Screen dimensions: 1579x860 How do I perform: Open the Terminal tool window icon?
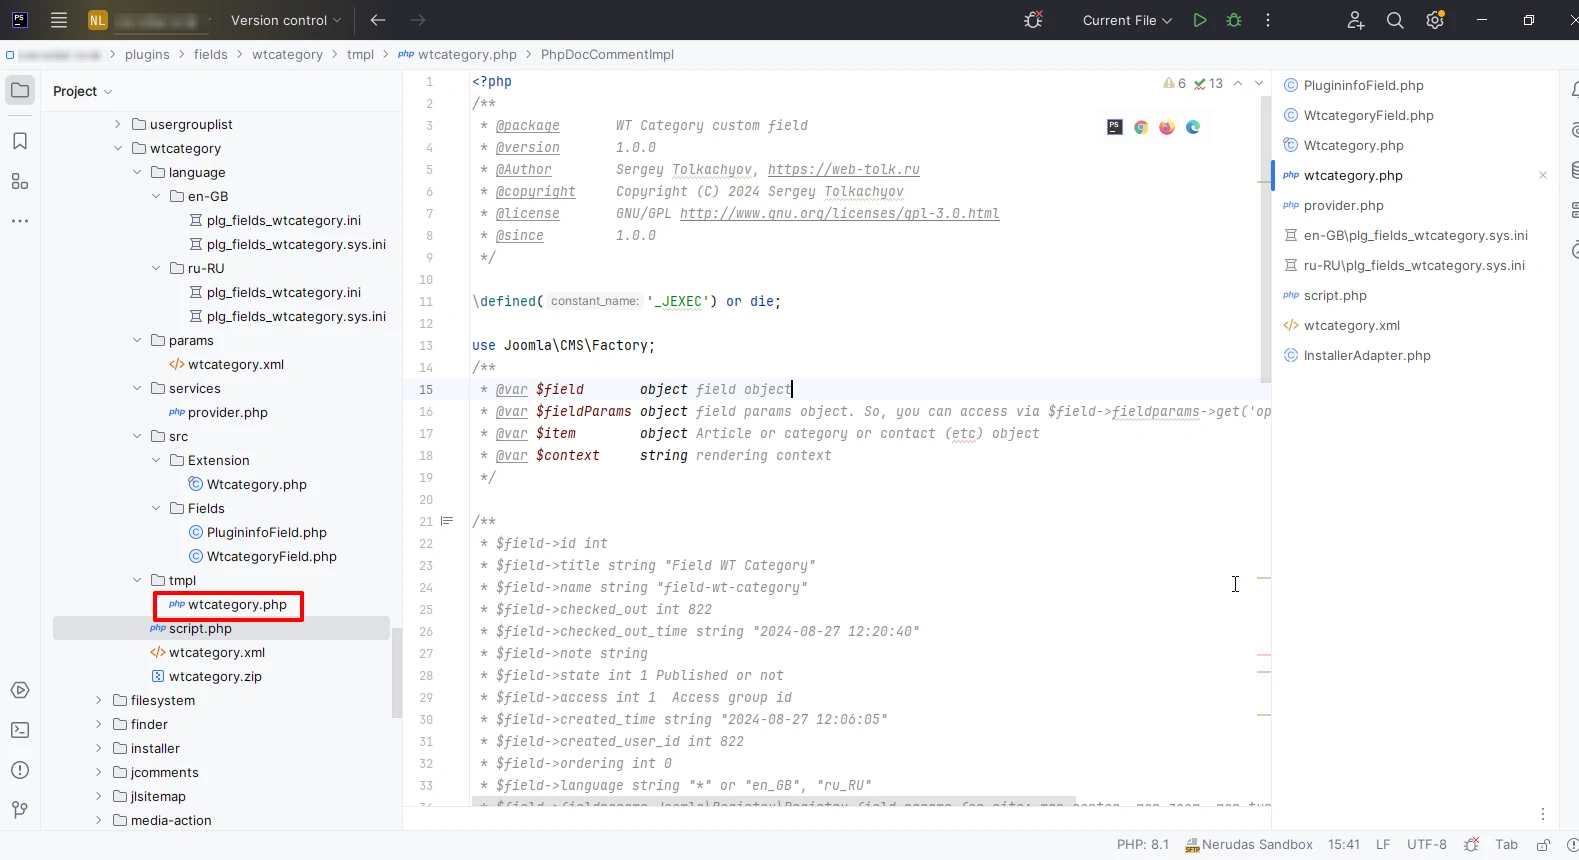[20, 730]
